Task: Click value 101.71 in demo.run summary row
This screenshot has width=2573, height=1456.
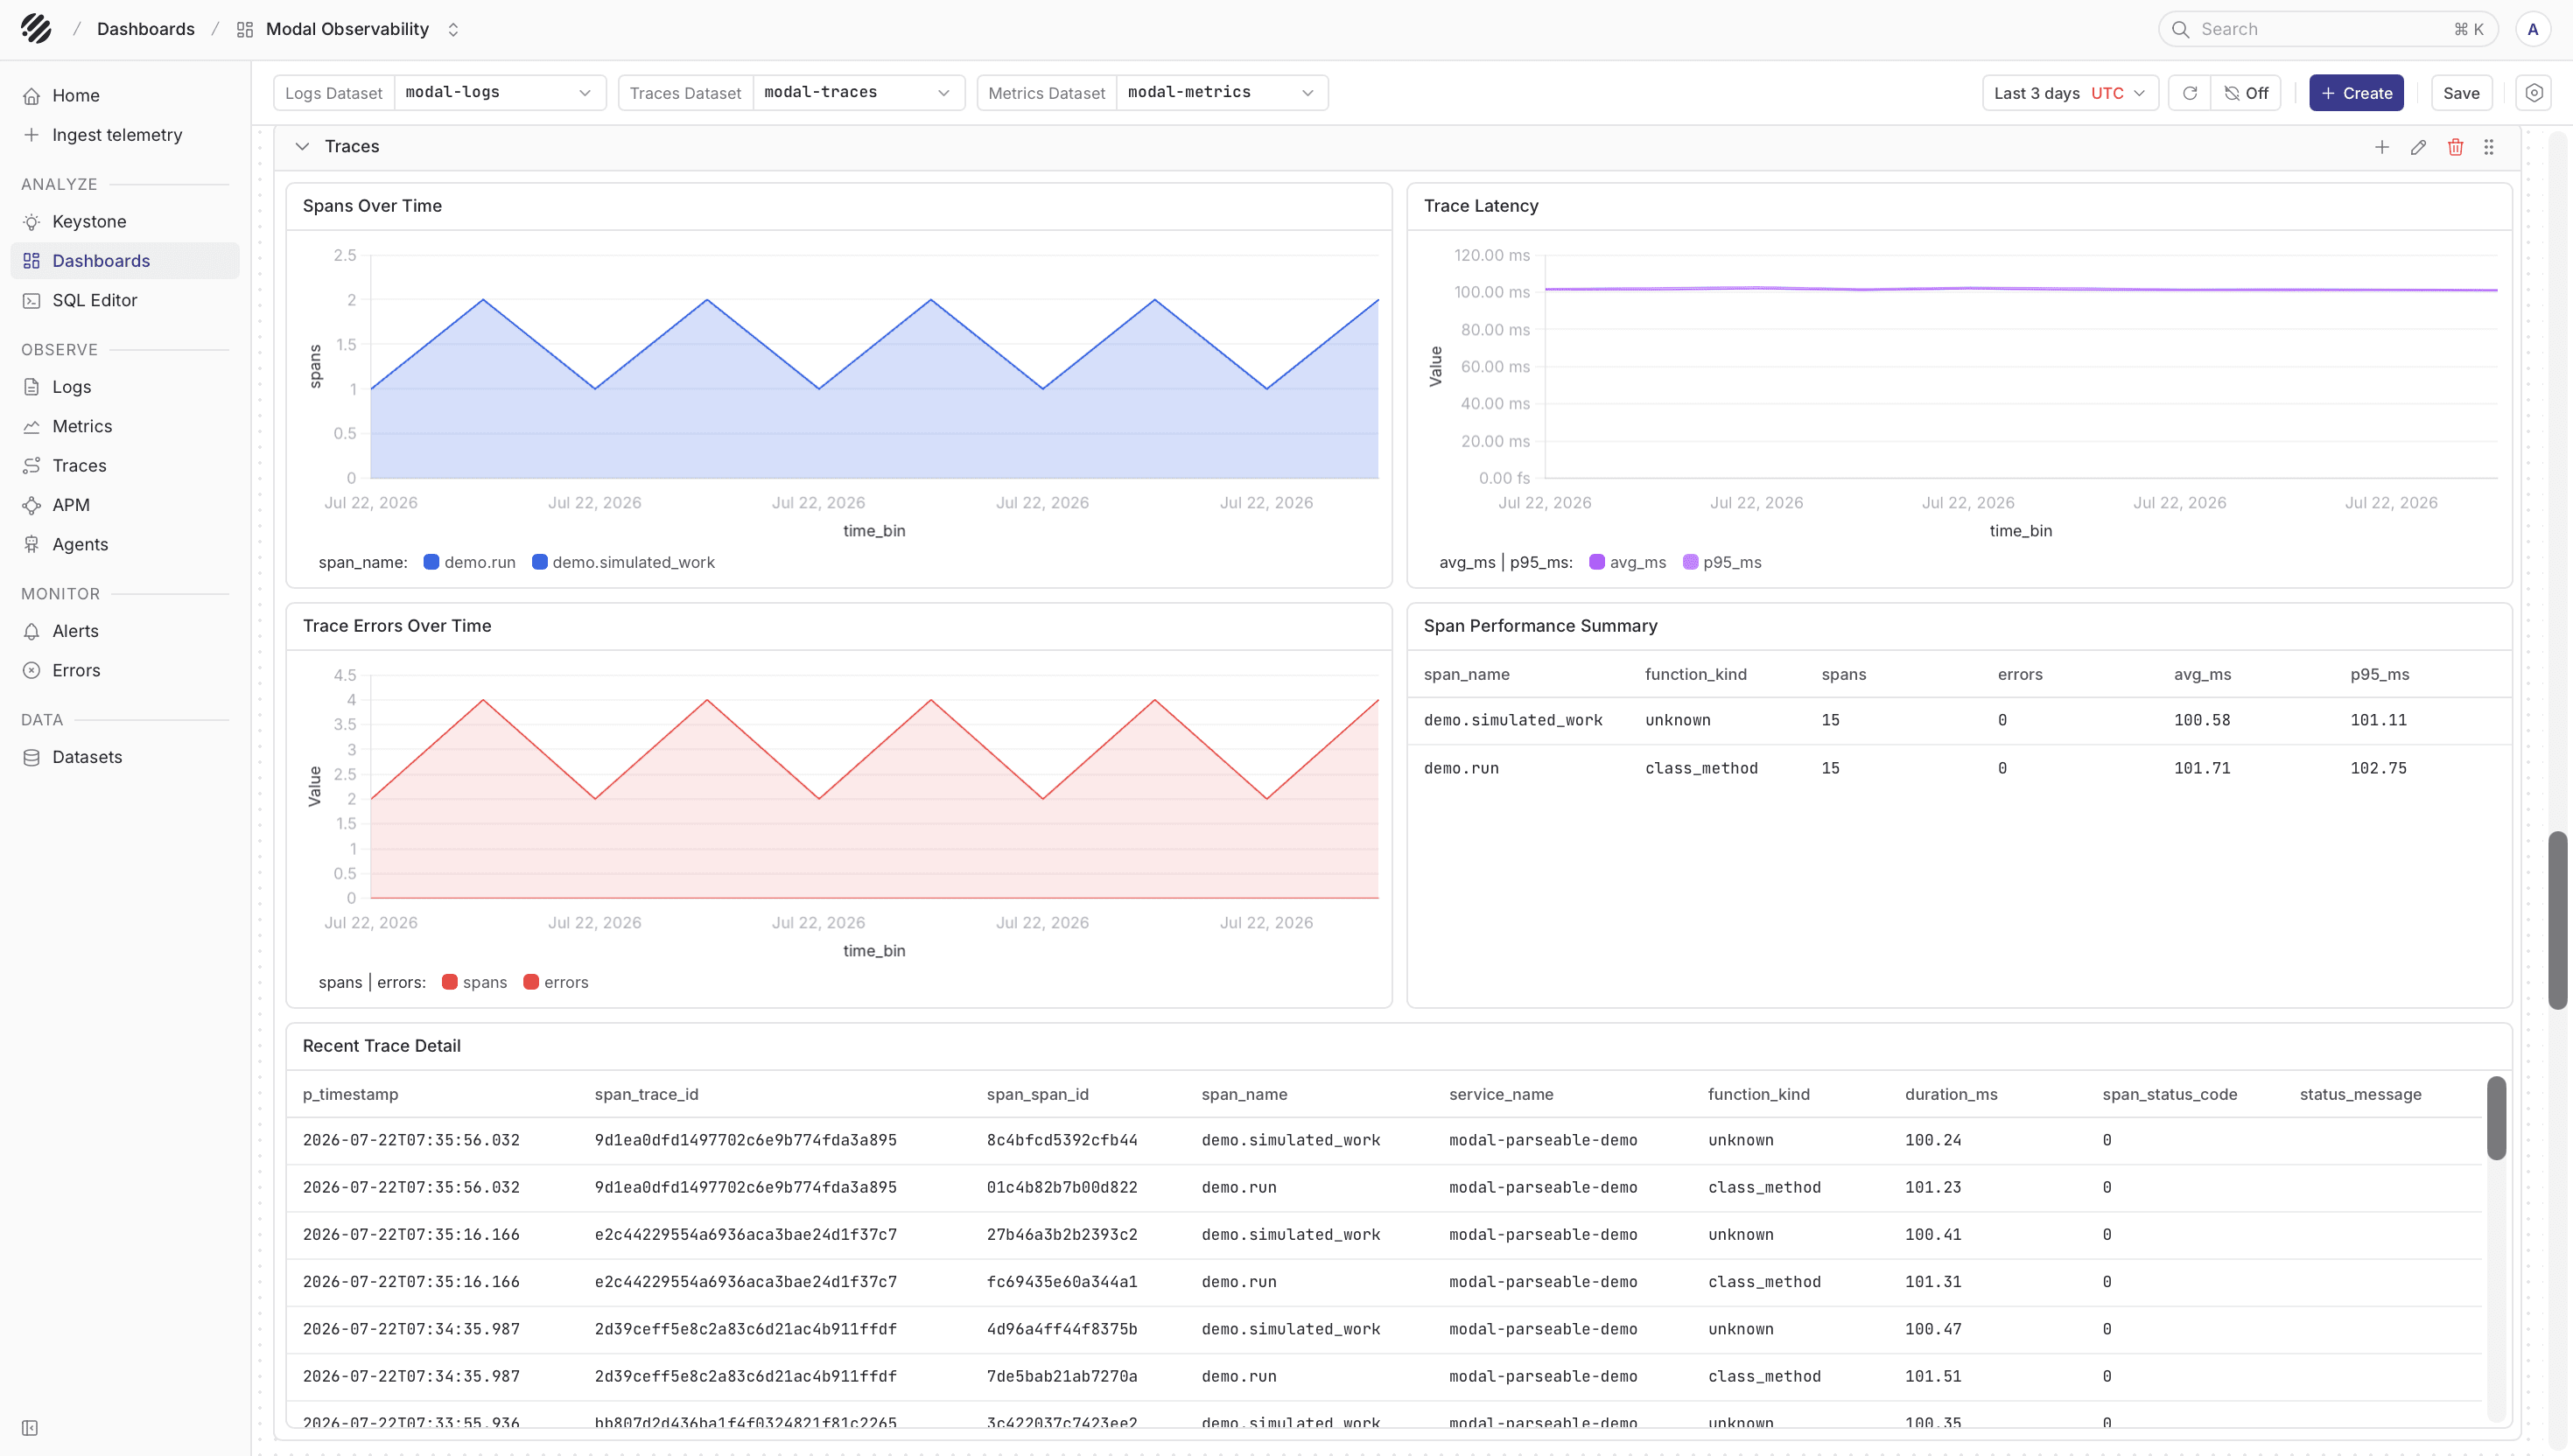Action: 2202,768
